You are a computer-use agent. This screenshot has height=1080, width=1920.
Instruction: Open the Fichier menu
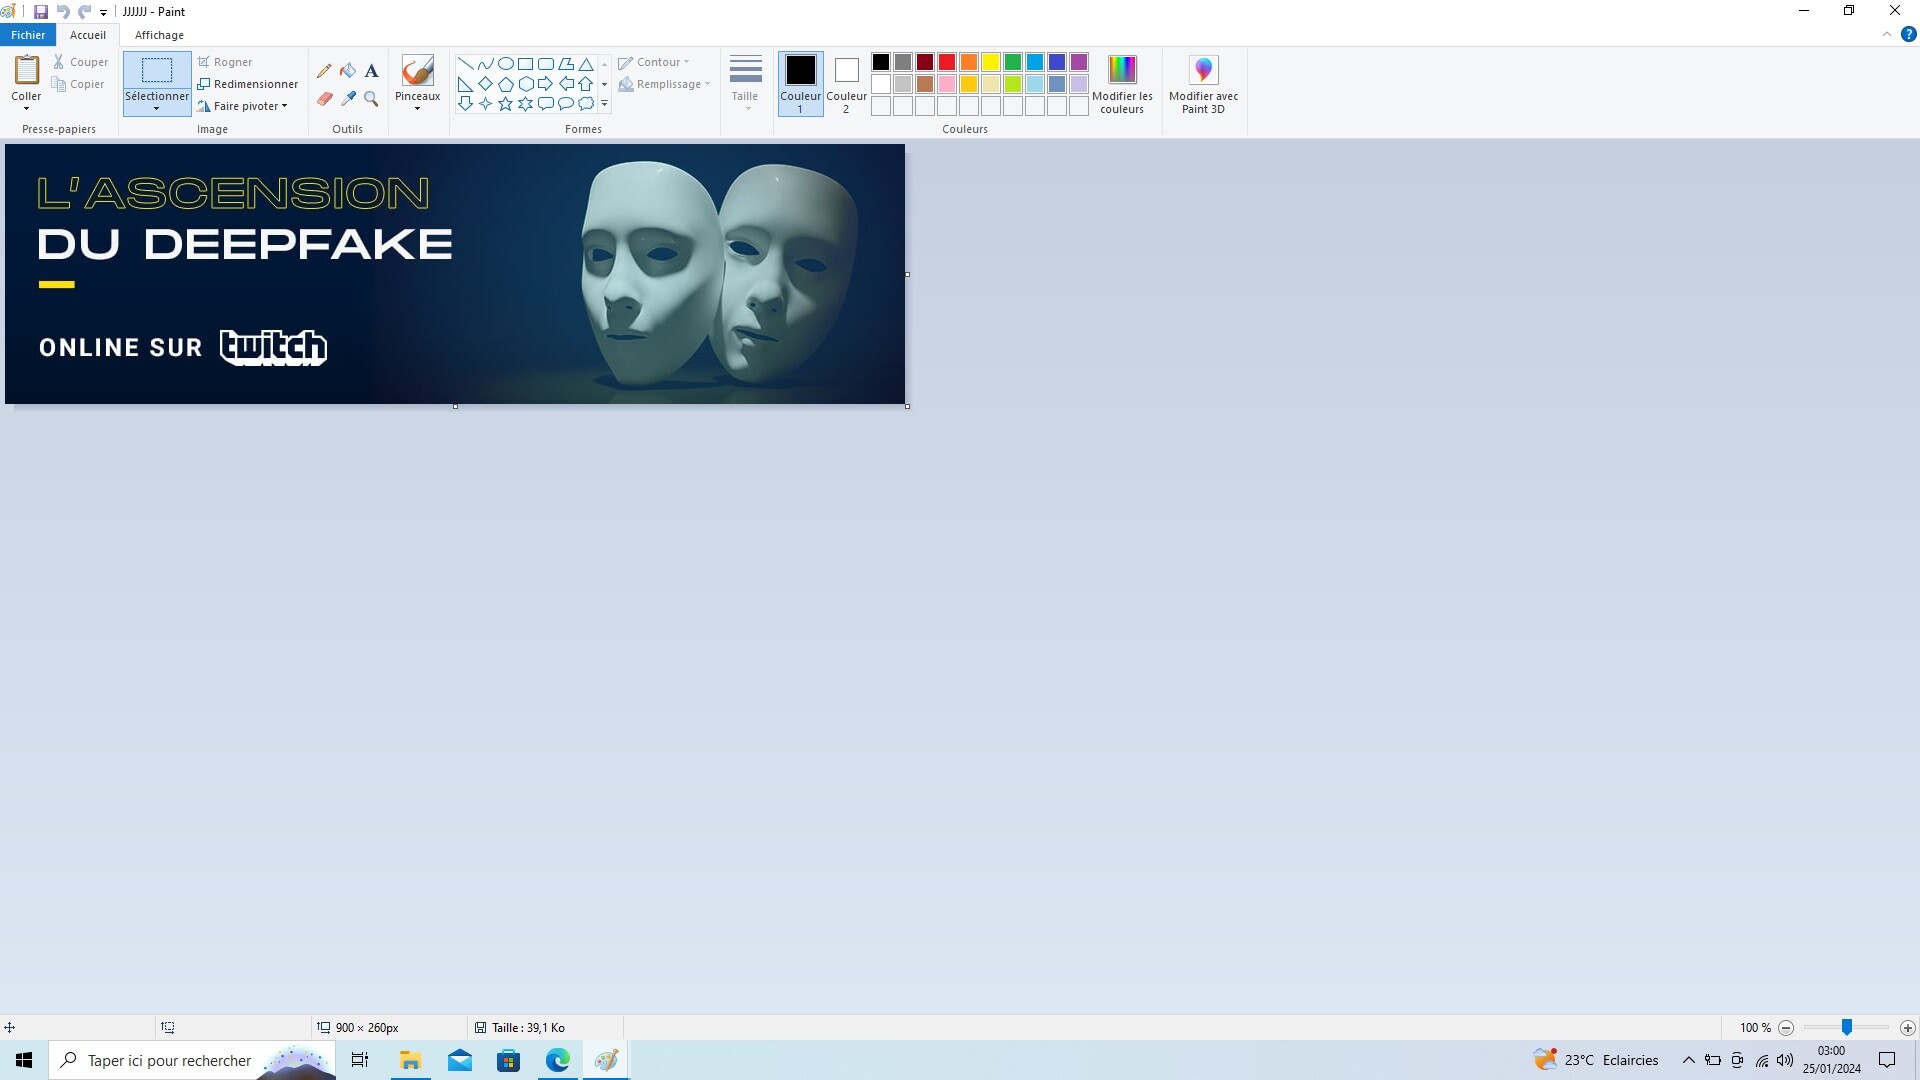28,35
